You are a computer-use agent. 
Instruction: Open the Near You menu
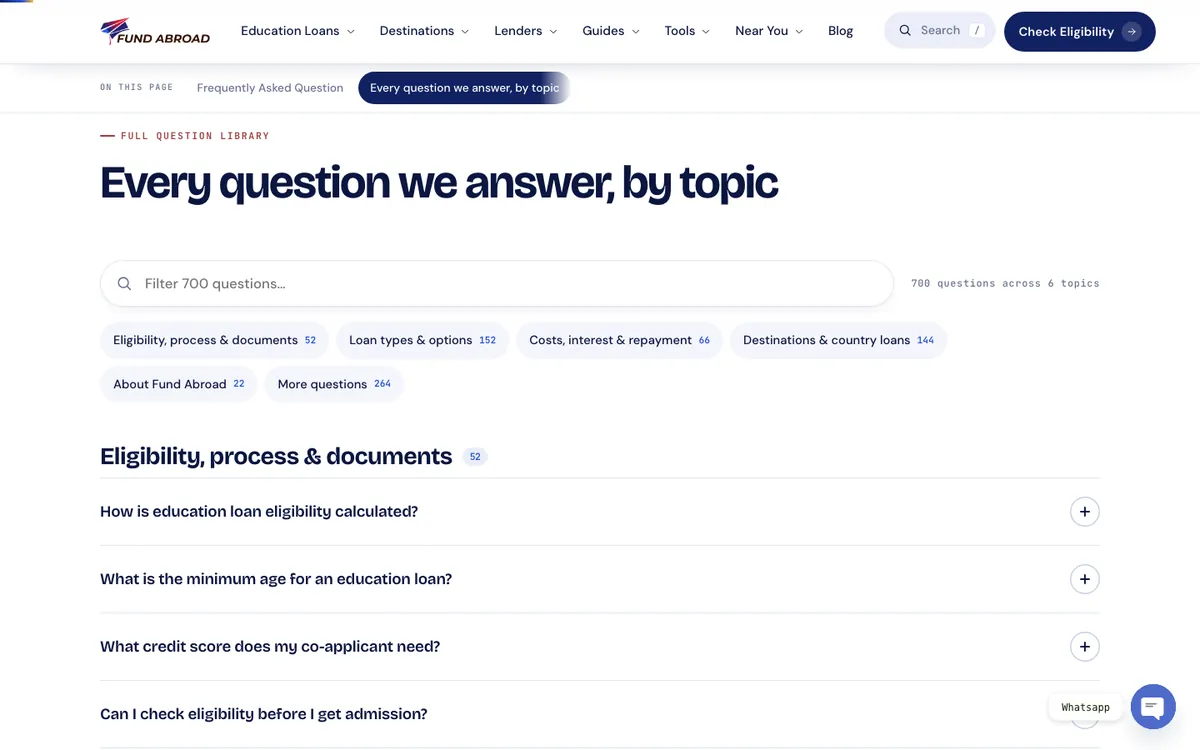[769, 31]
